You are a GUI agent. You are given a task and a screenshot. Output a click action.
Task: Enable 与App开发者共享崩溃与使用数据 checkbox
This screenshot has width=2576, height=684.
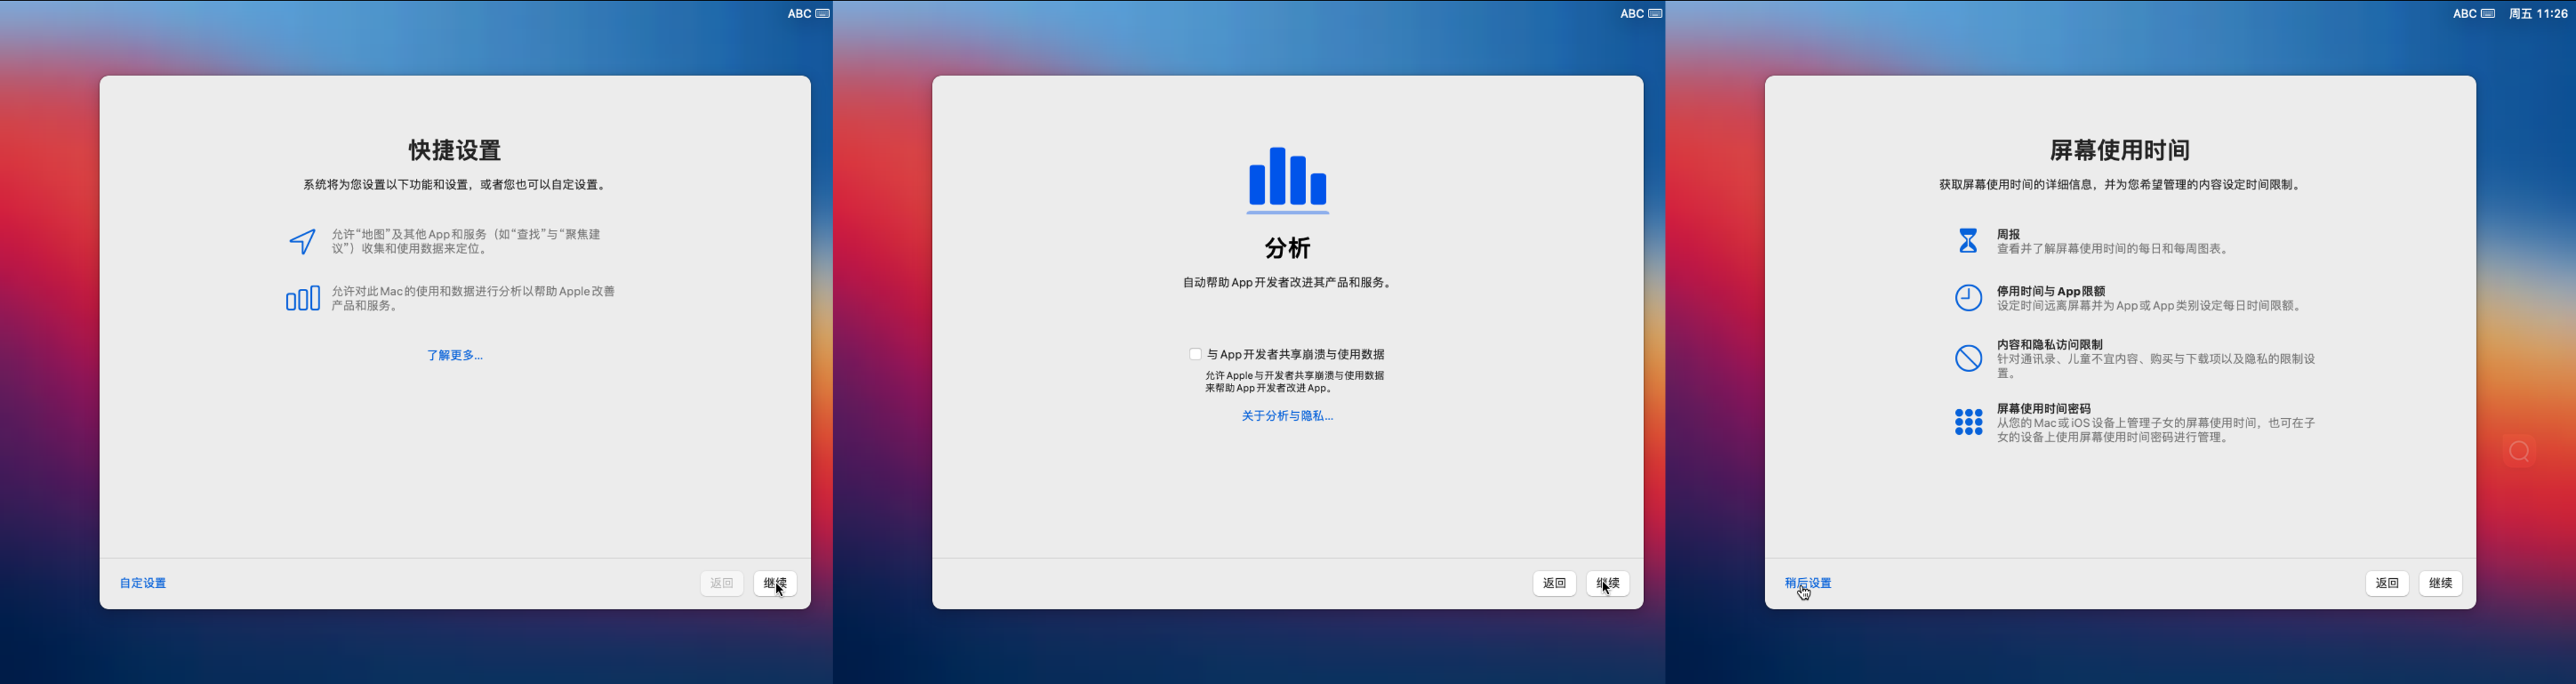click(x=1195, y=354)
